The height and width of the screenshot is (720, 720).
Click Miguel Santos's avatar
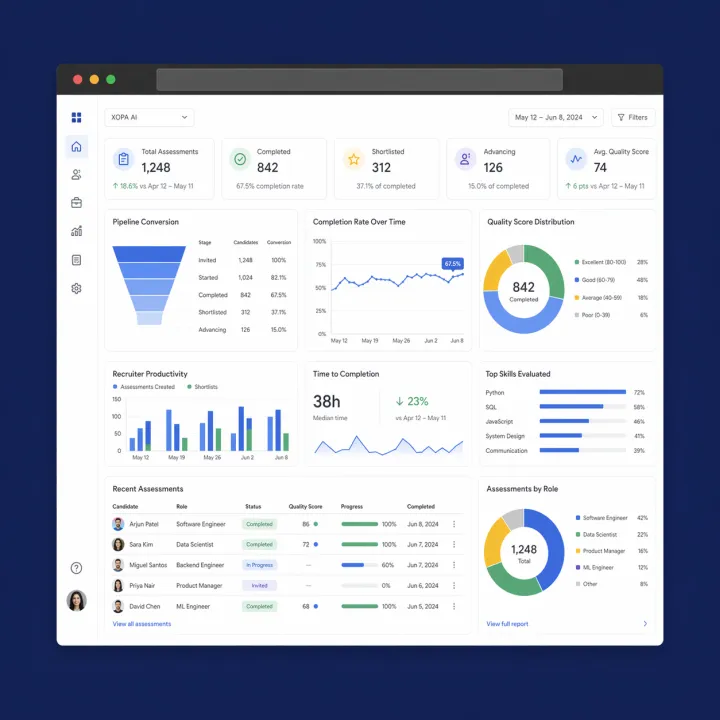pos(118,565)
